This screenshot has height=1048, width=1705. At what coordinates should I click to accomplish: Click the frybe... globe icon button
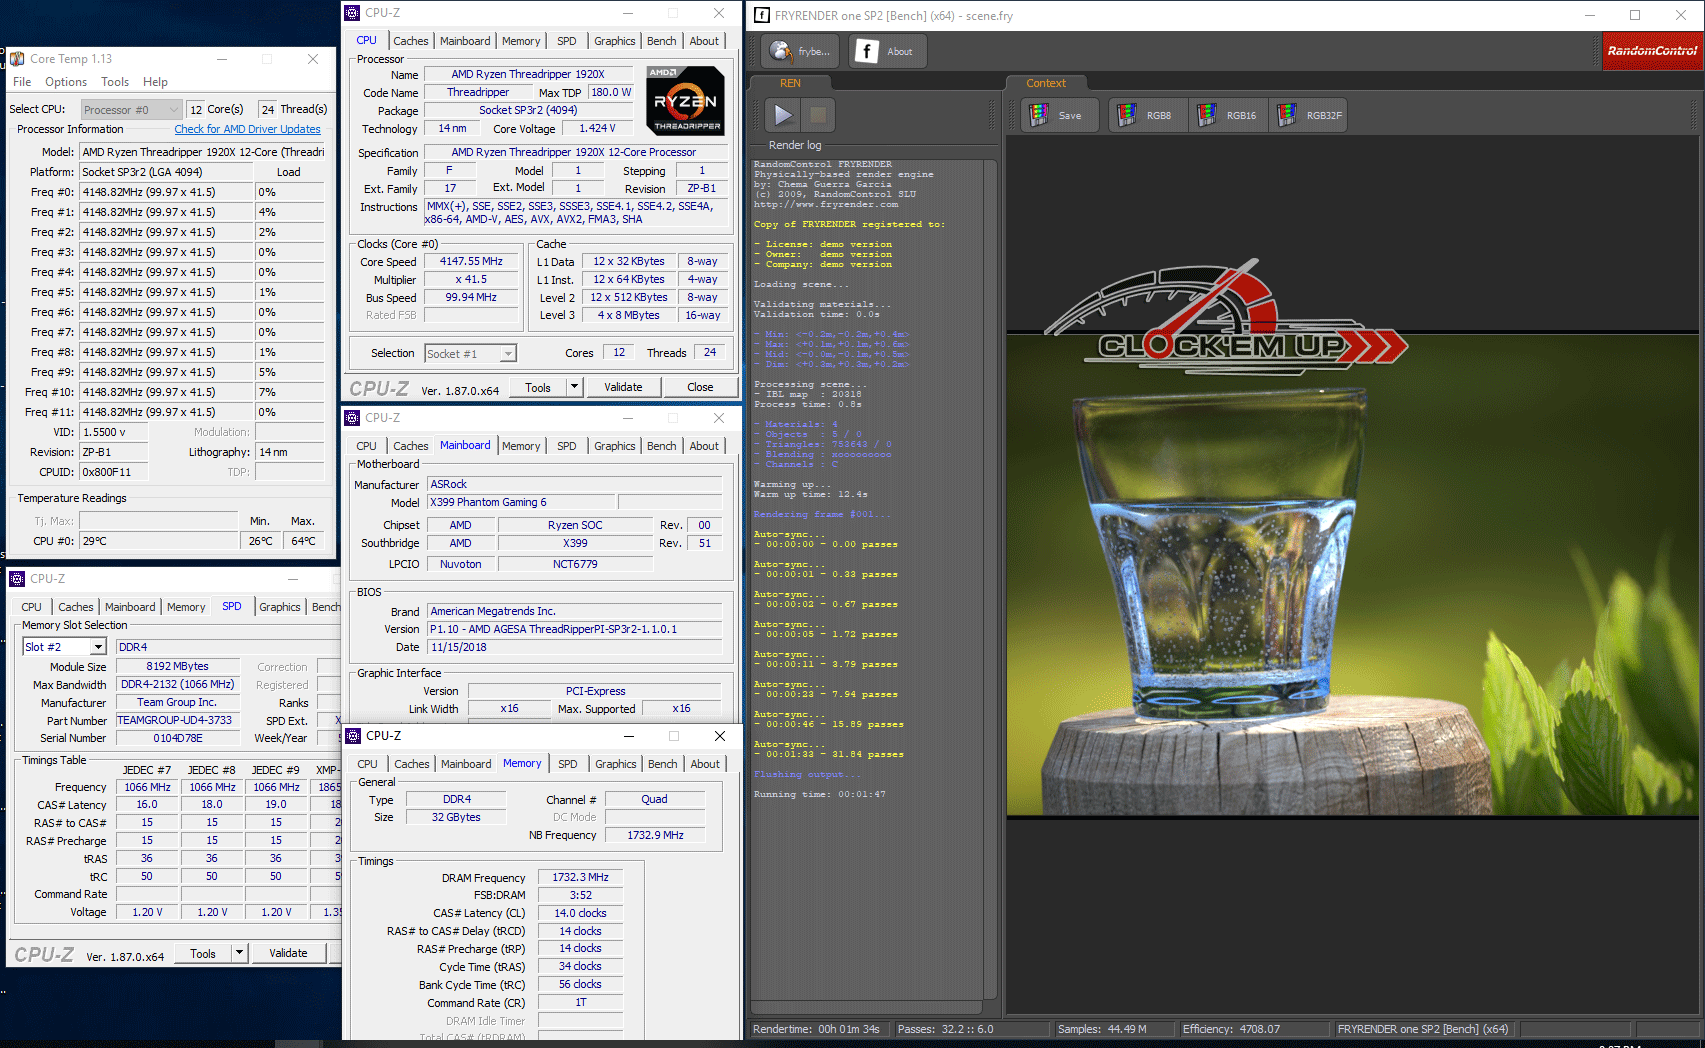point(801,52)
